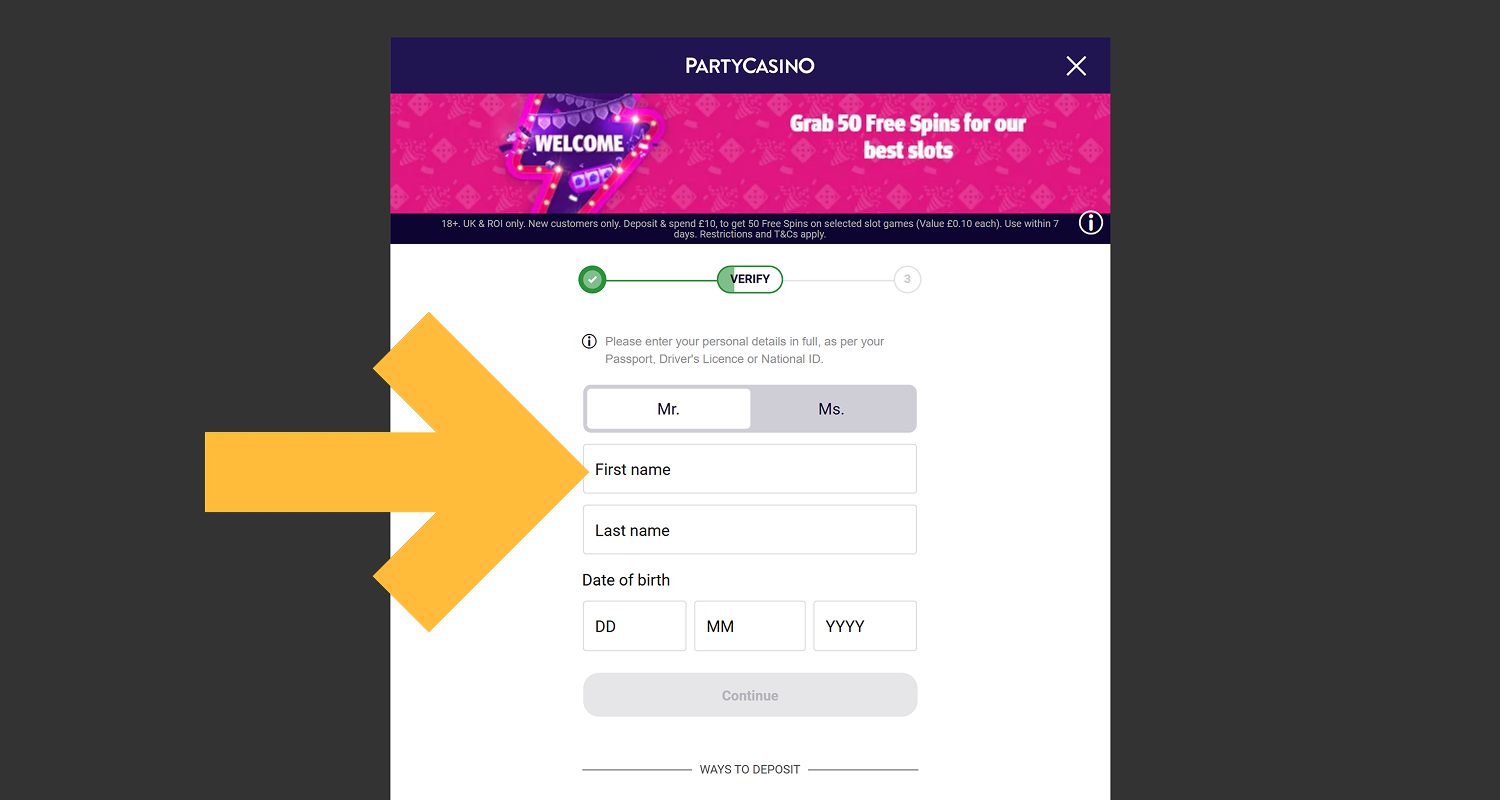Select the Mr. title option
The height and width of the screenshot is (800, 1500).
668,409
